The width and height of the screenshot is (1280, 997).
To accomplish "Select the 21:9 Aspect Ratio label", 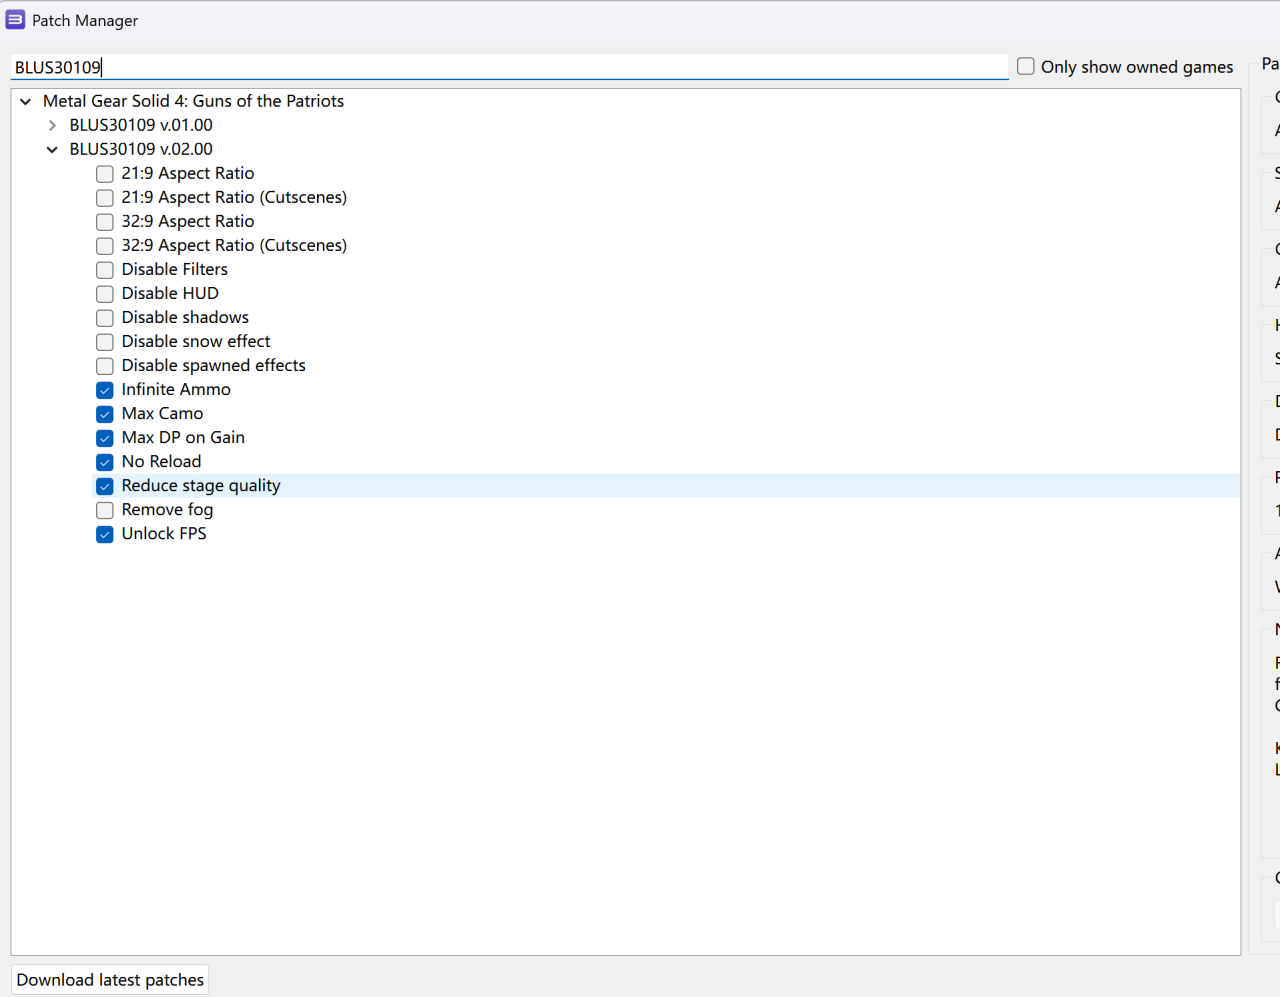I will pyautogui.click(x=188, y=173).
